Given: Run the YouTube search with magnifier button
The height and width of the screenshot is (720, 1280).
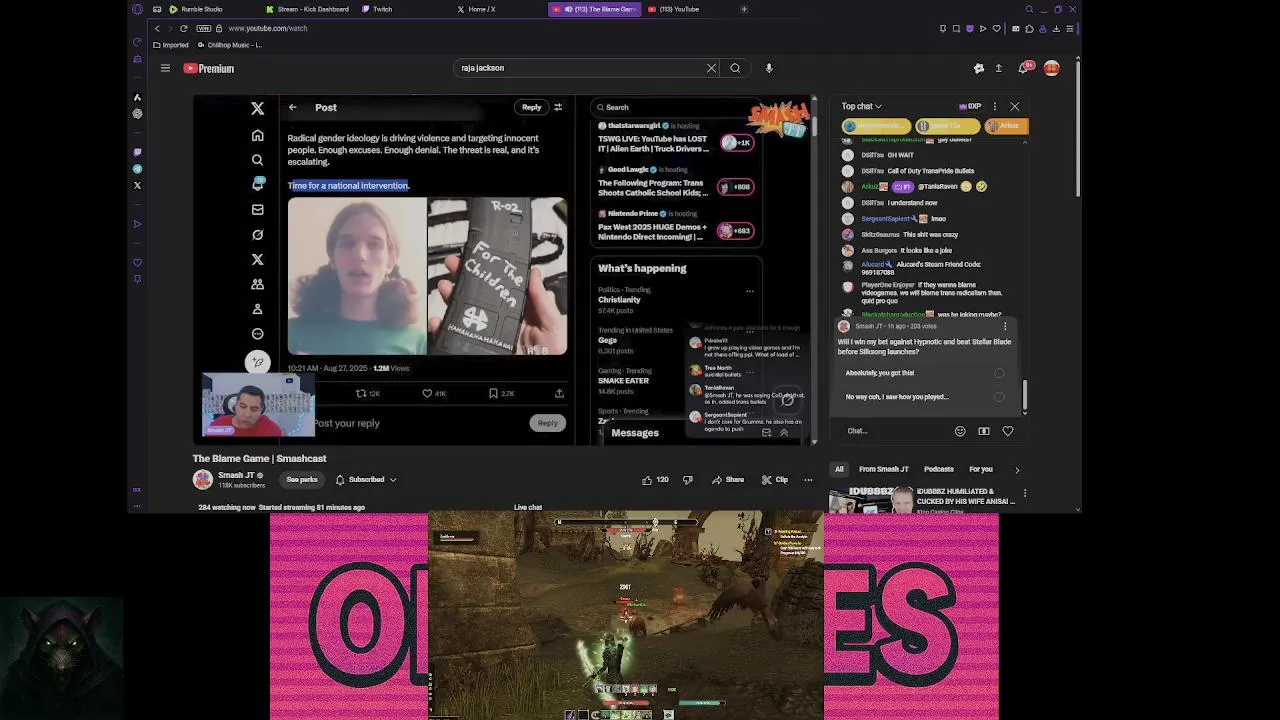Looking at the screenshot, I should pyautogui.click(x=735, y=68).
